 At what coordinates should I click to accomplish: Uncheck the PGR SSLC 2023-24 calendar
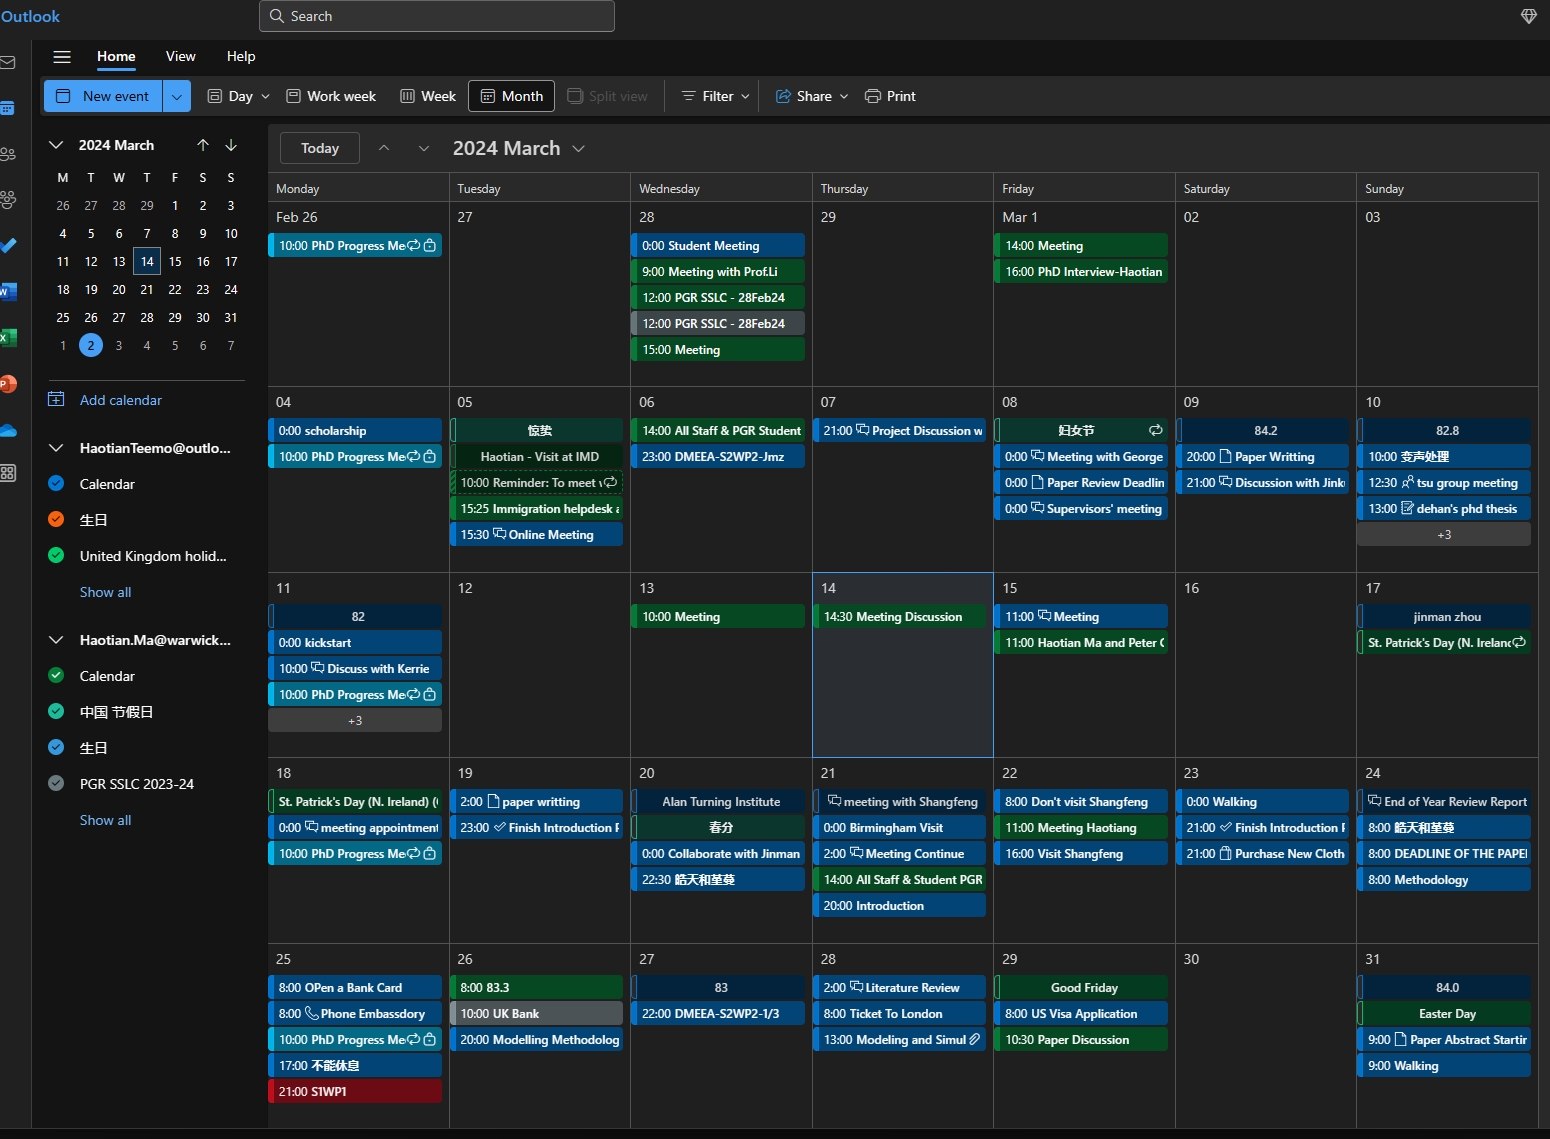coord(57,784)
